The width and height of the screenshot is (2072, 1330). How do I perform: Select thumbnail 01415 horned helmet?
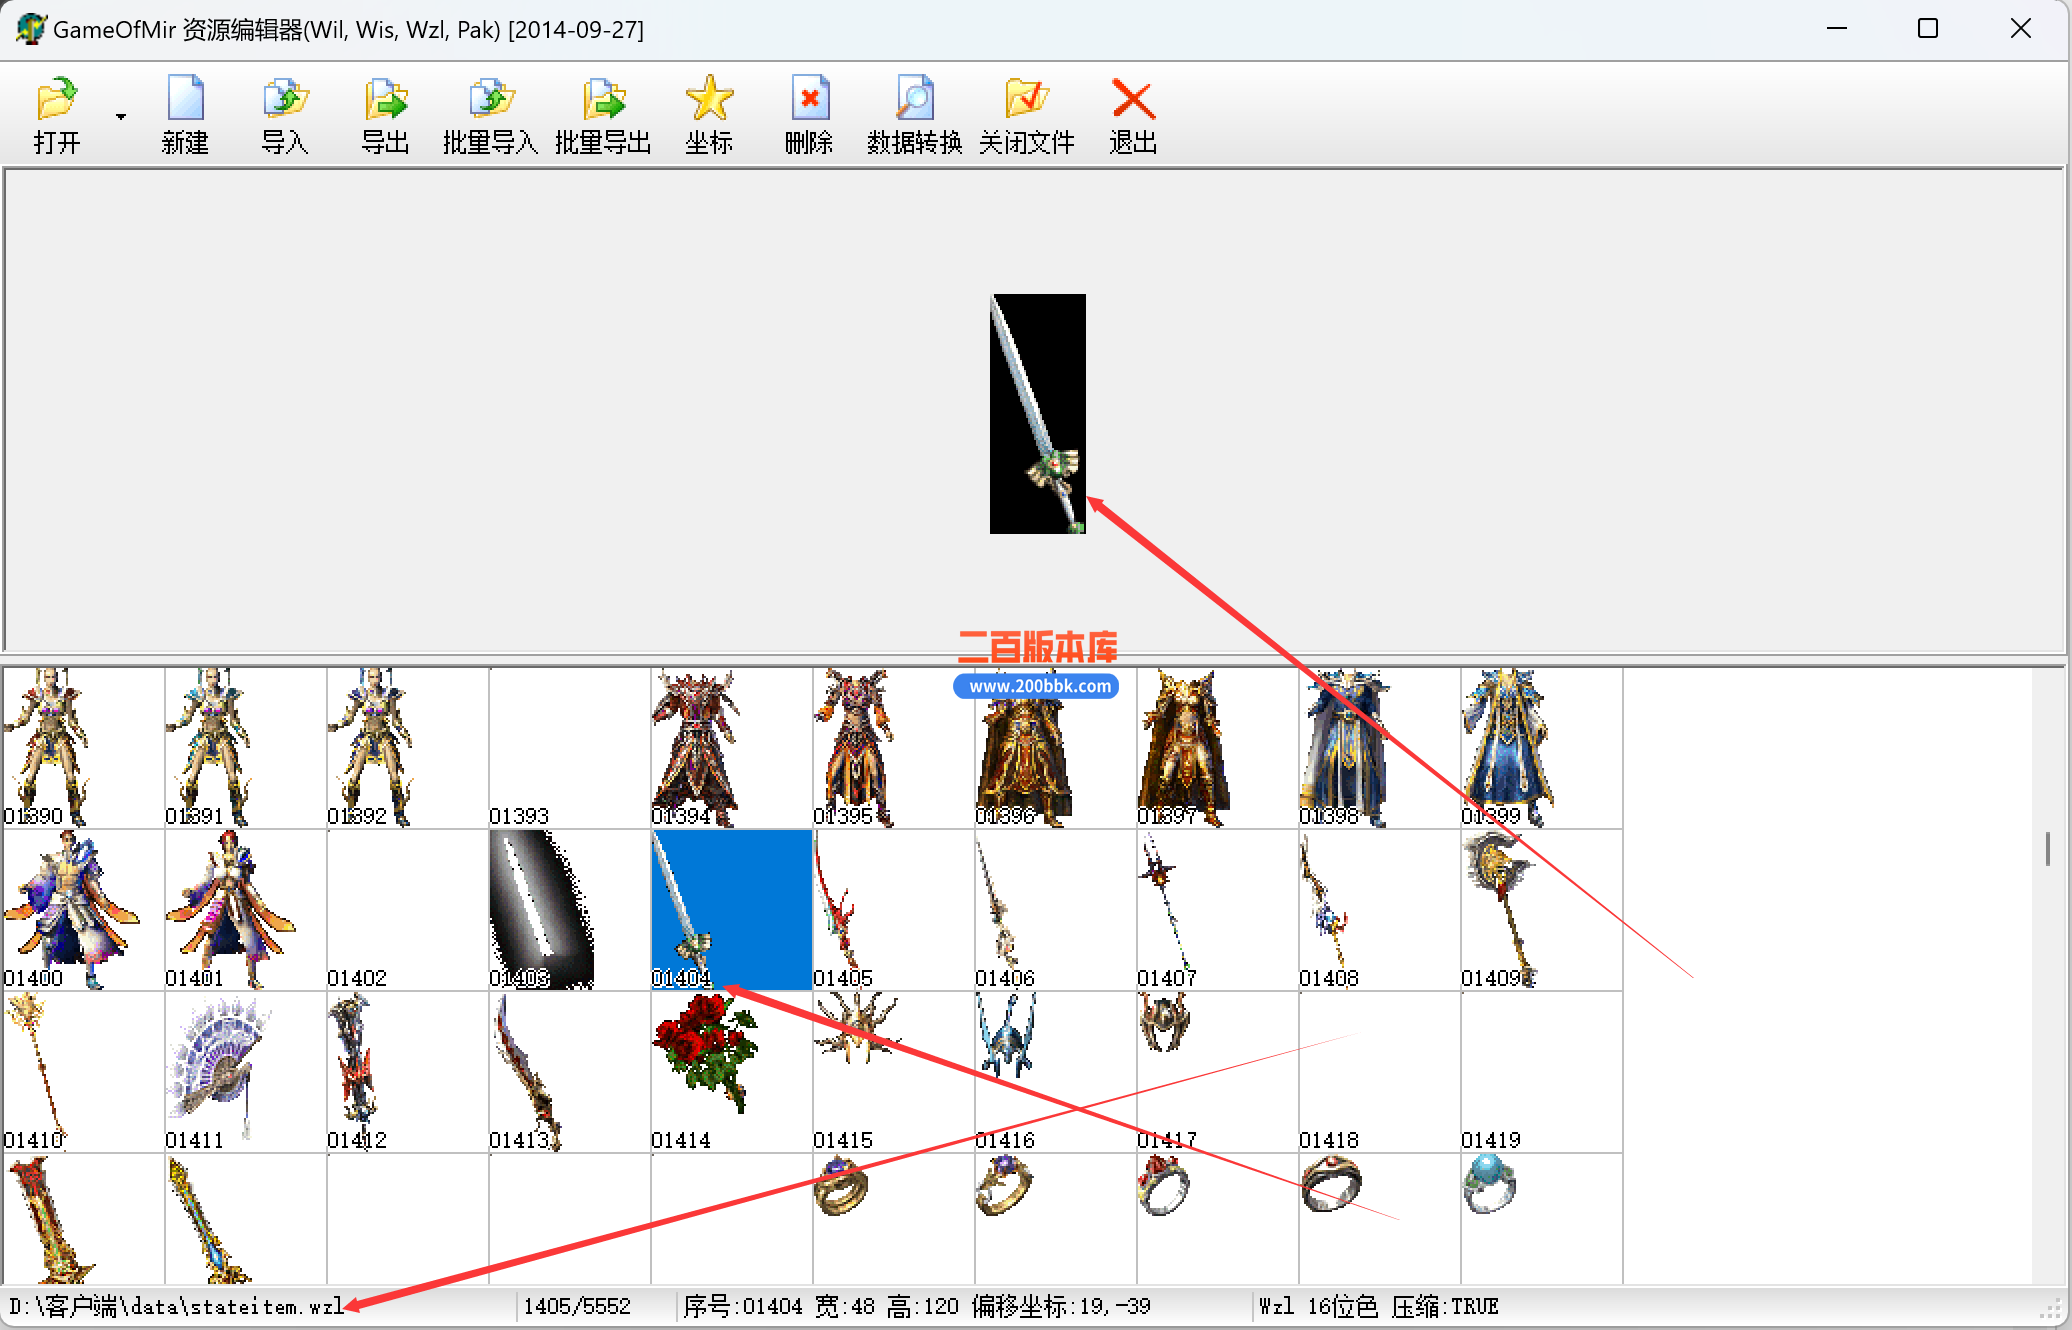894,1072
